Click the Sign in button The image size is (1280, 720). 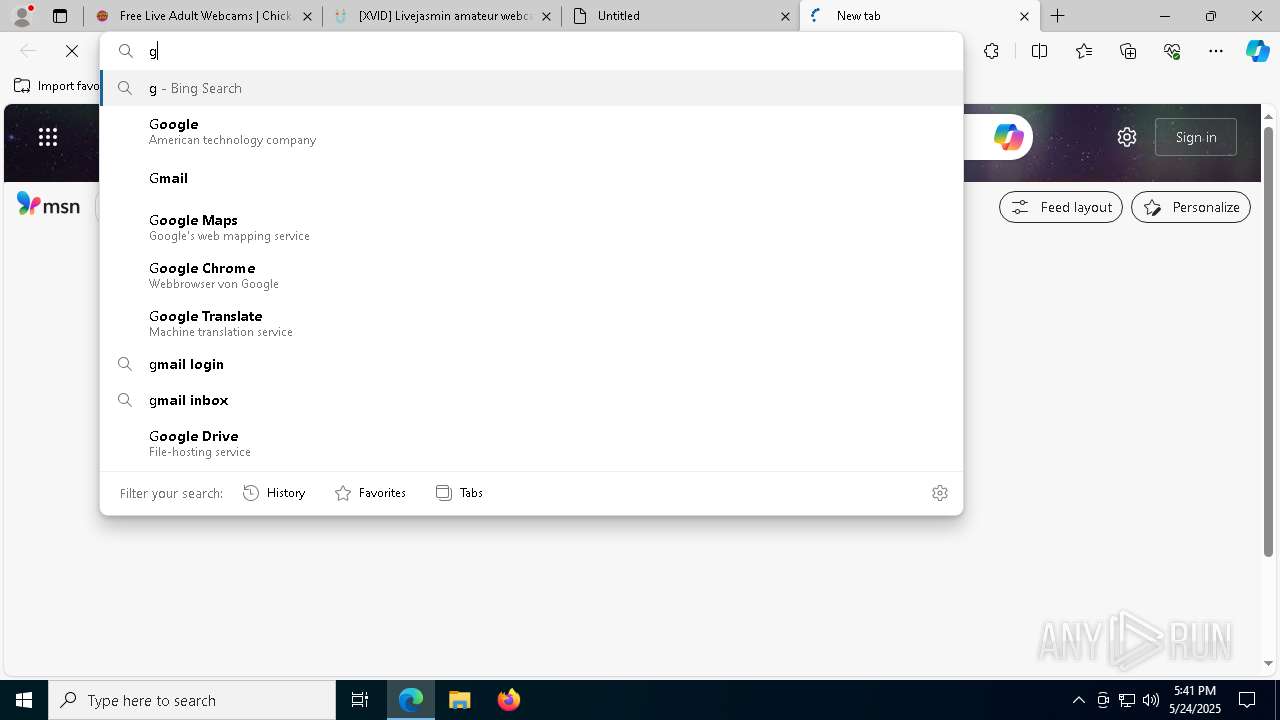1196,137
